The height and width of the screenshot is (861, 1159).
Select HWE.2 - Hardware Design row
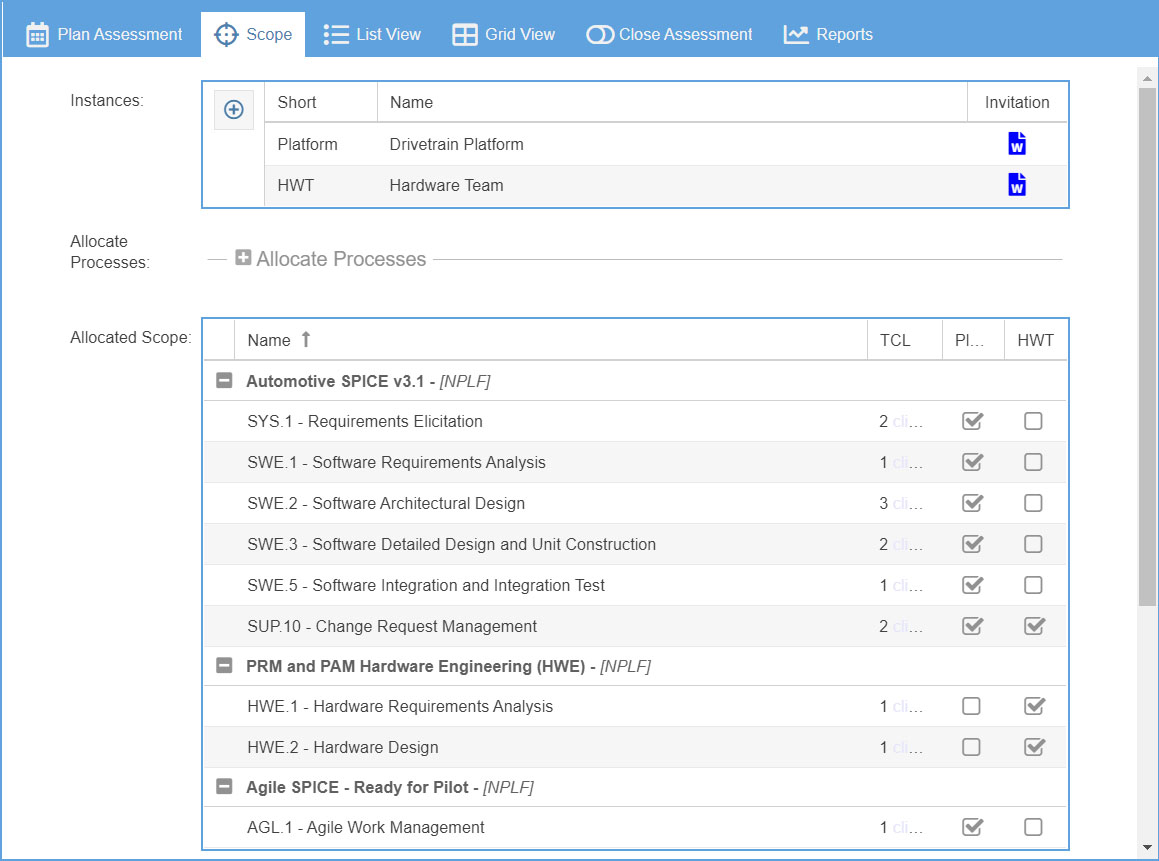[636, 747]
